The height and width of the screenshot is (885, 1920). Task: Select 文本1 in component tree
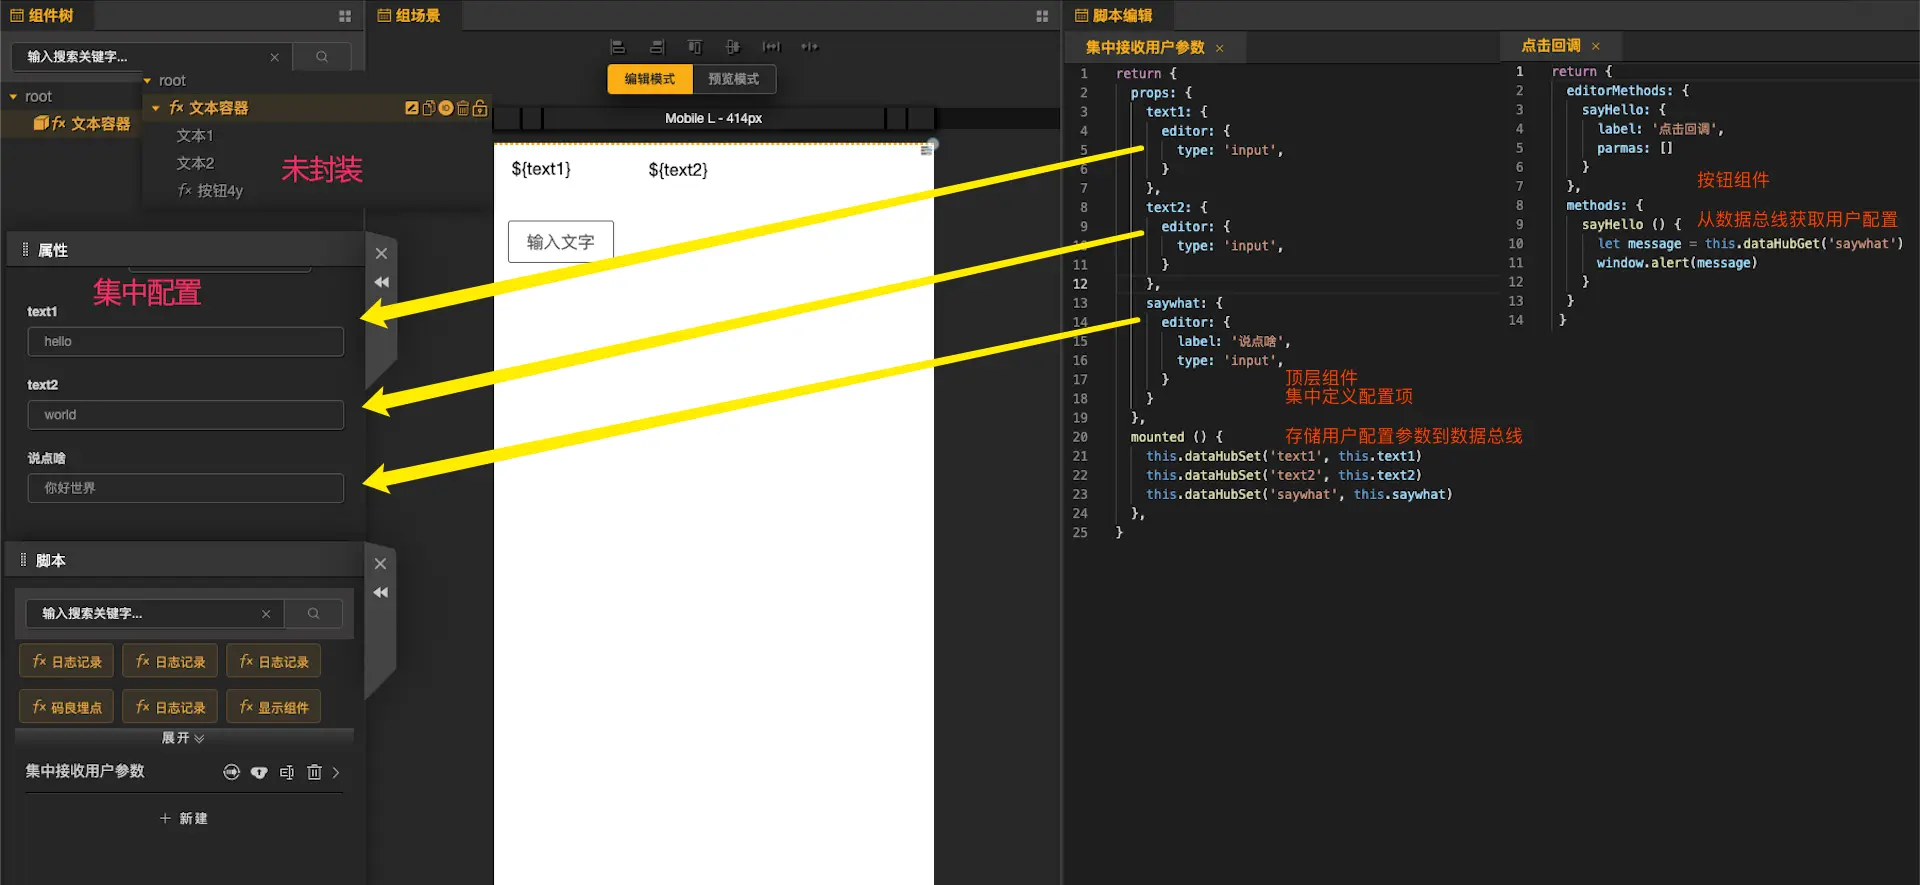point(195,136)
